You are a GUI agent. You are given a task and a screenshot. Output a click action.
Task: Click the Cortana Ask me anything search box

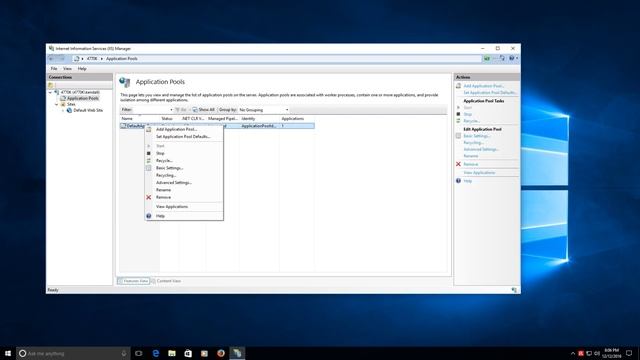pos(73,353)
